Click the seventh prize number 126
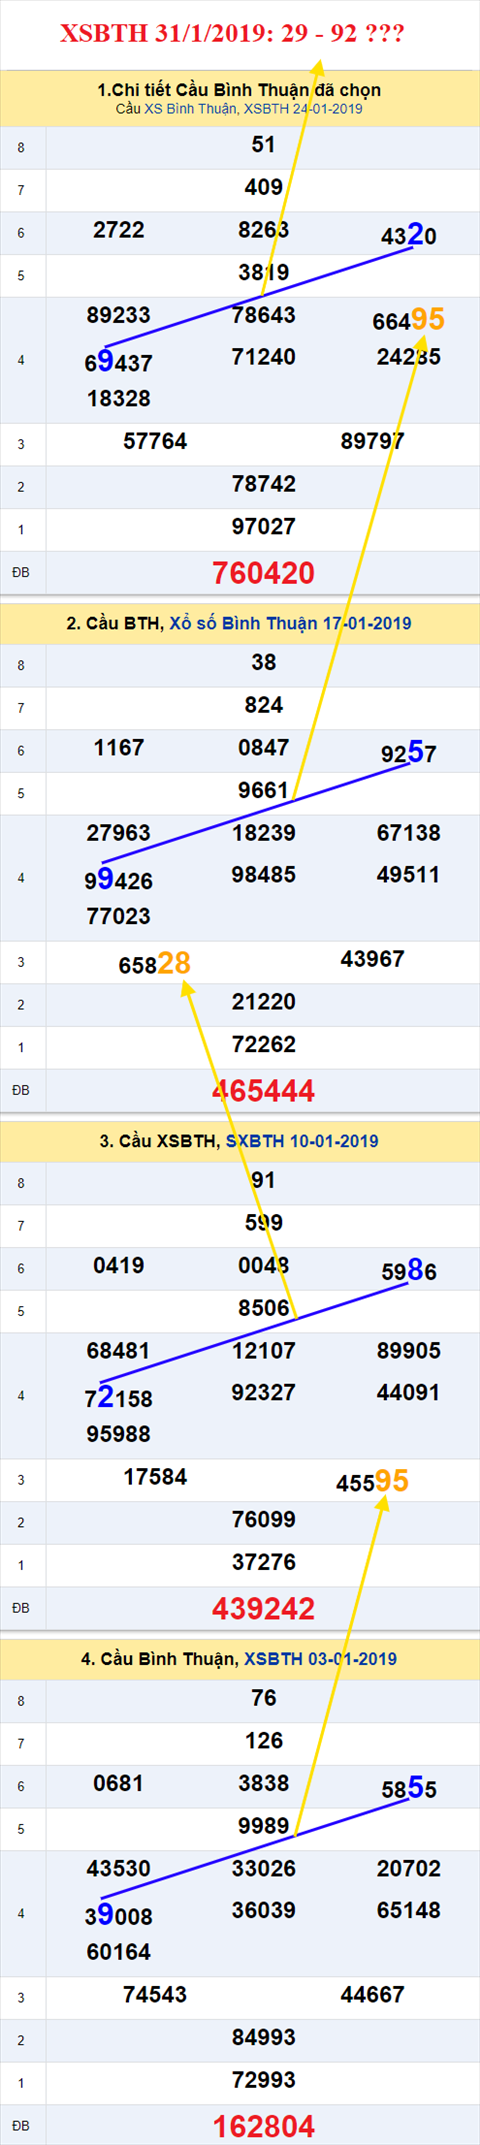 coord(263,1741)
